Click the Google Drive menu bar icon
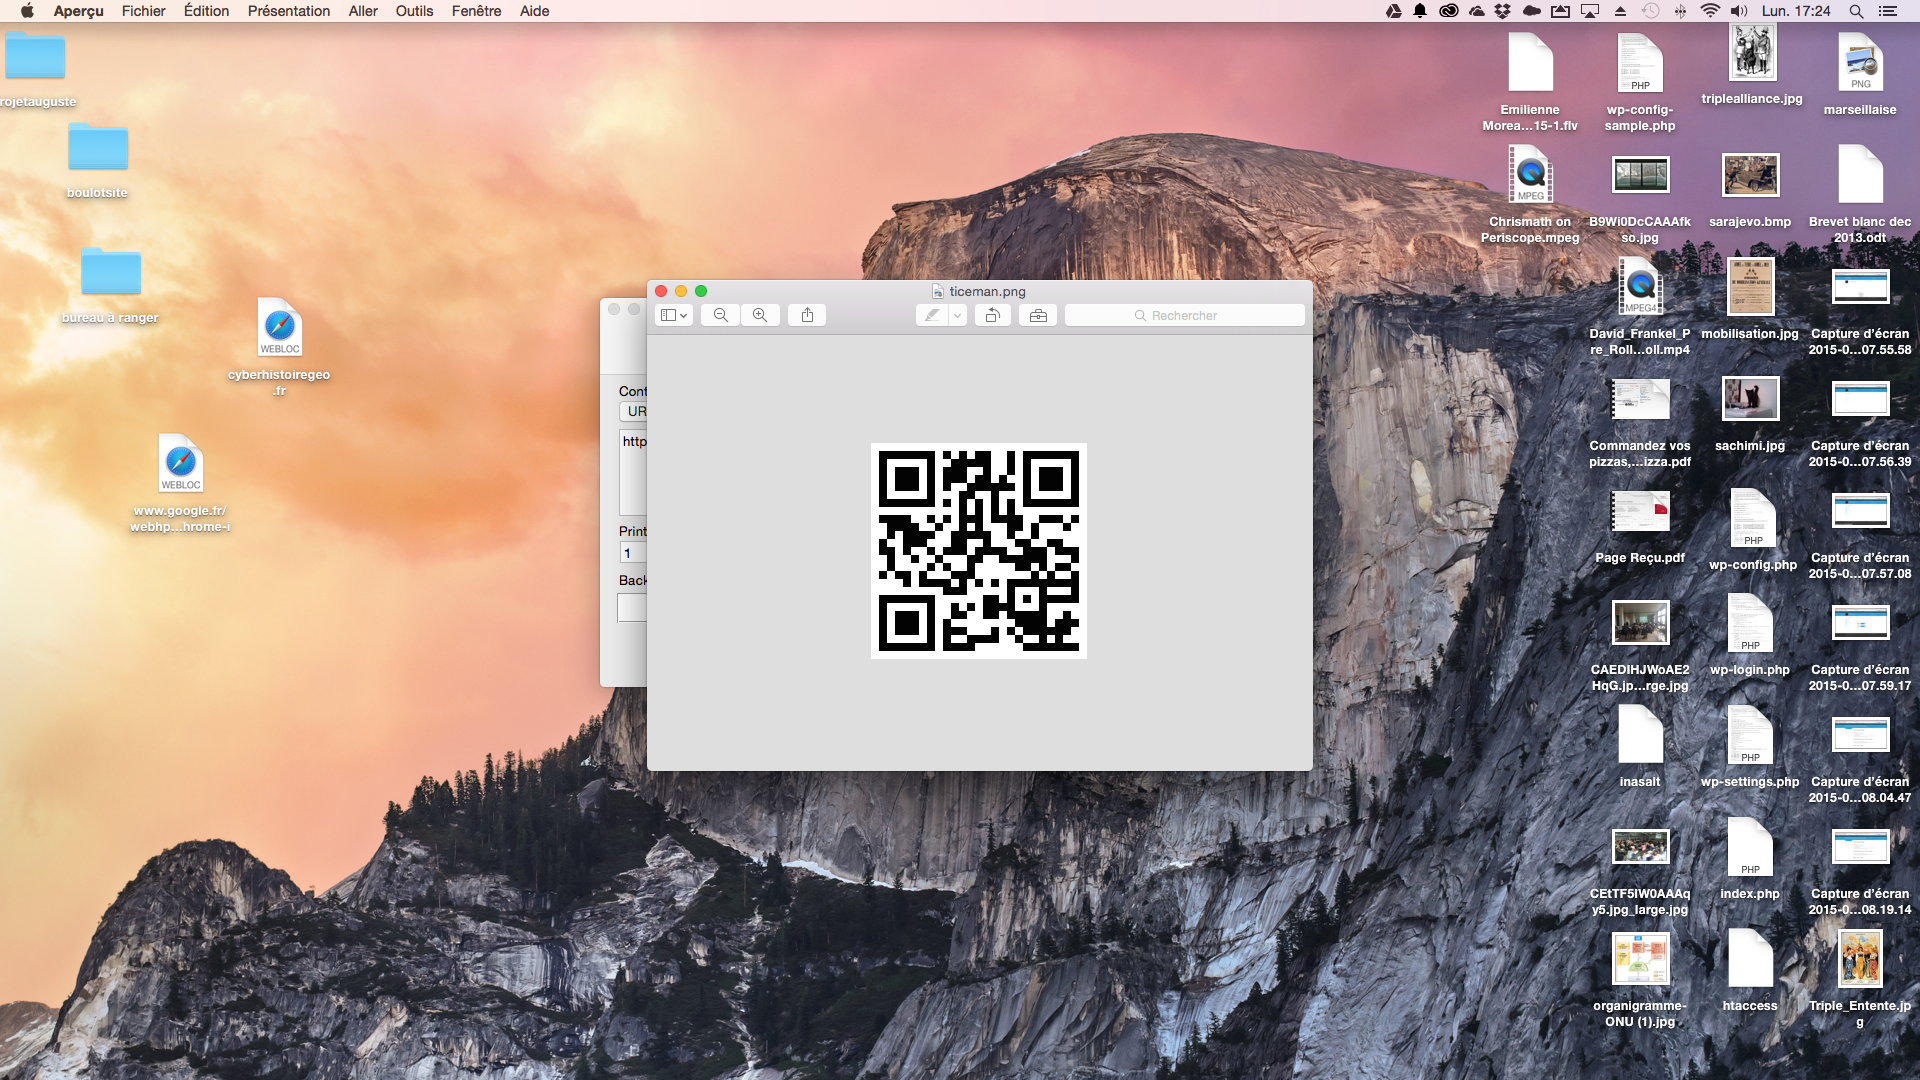 point(1393,11)
